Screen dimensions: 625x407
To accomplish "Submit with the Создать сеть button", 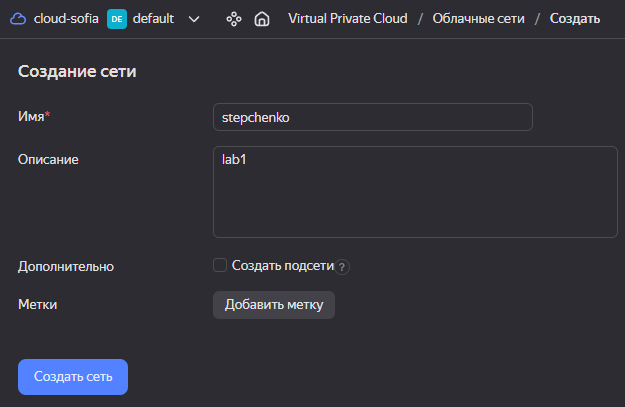I will tap(73, 377).
